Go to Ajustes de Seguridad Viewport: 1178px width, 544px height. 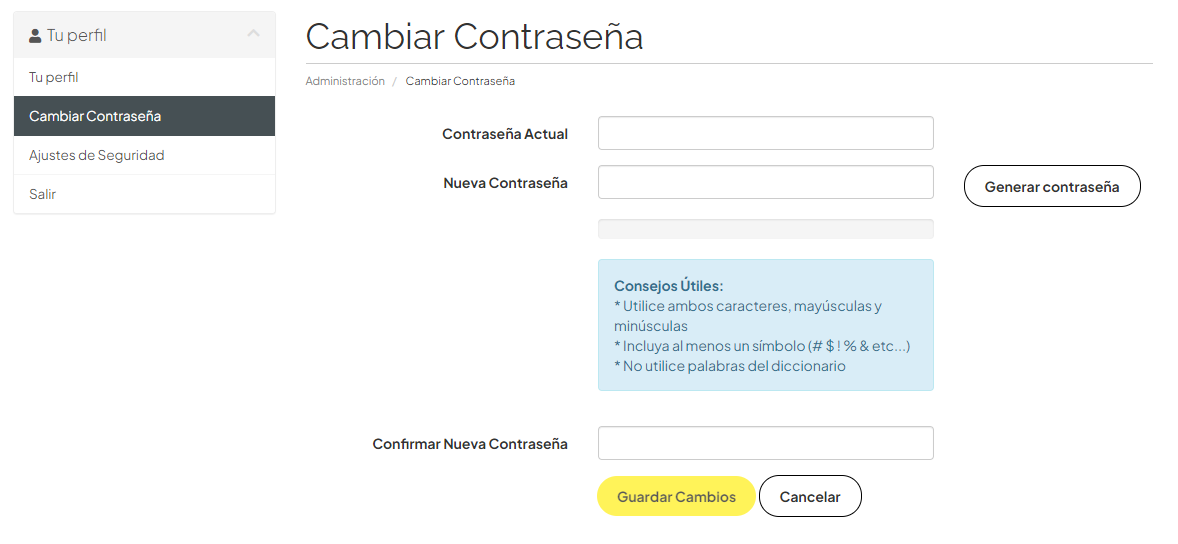96,155
